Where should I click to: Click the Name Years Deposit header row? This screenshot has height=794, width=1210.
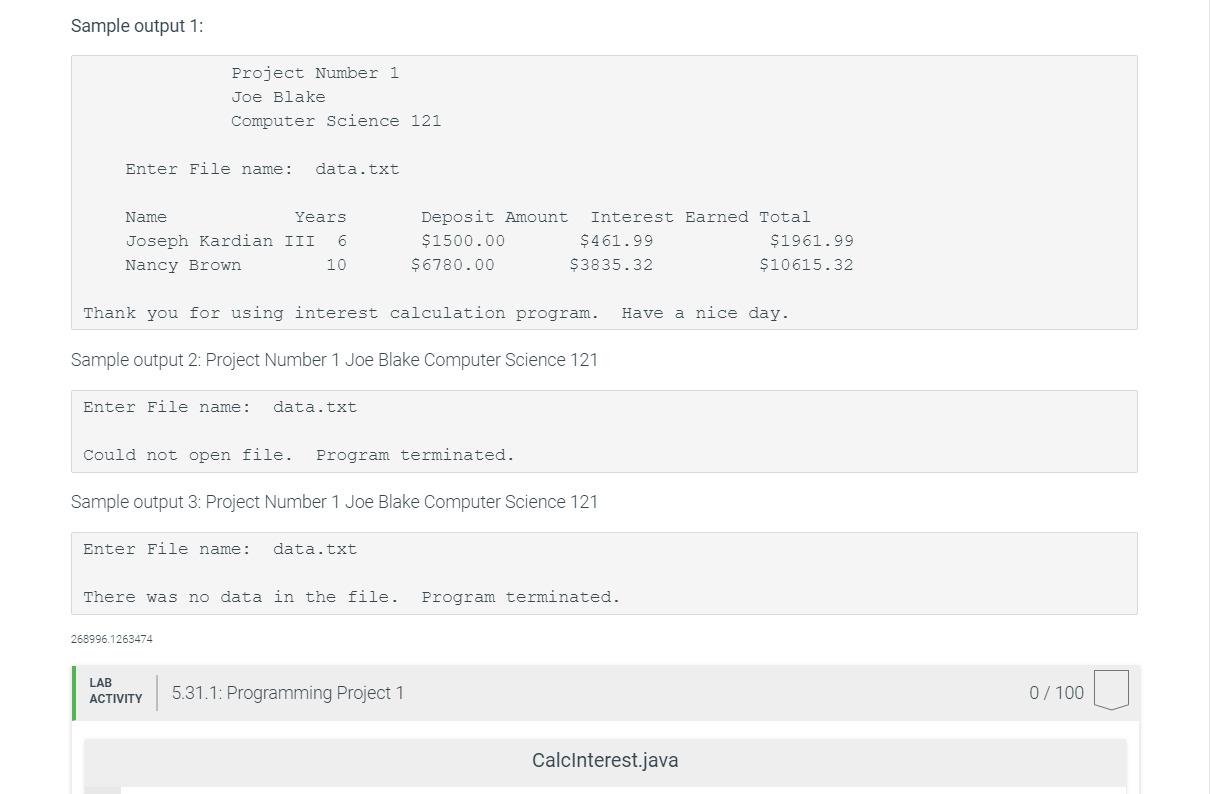(x=468, y=216)
